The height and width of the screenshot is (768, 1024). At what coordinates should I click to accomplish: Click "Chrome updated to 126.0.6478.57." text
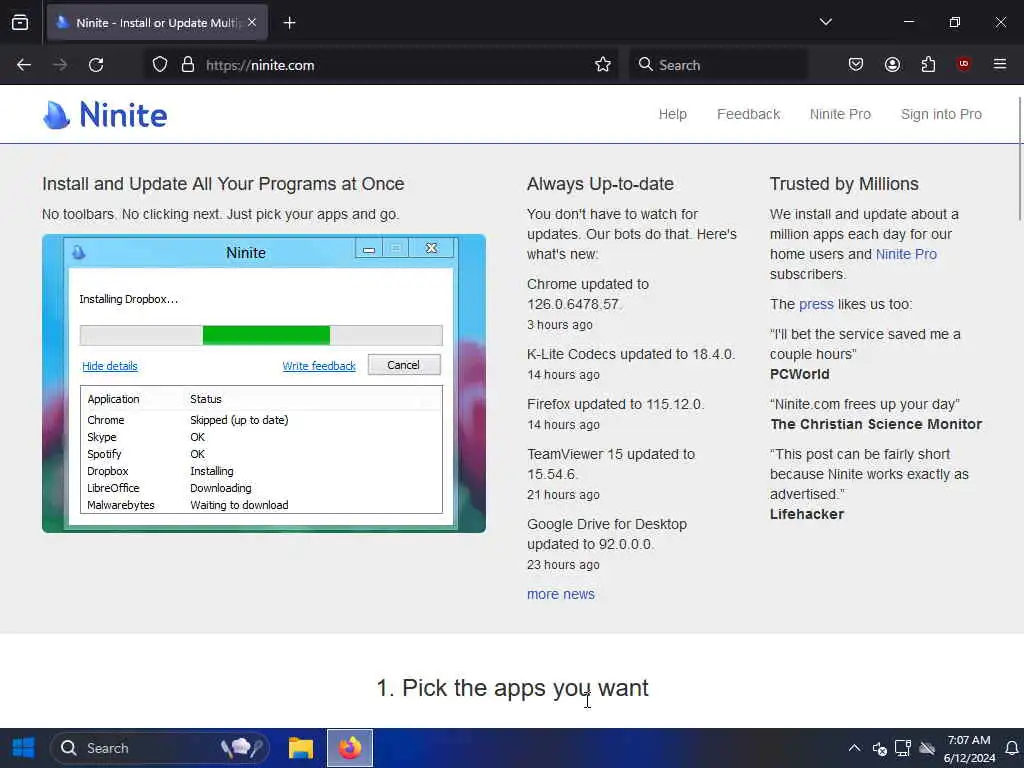point(588,294)
